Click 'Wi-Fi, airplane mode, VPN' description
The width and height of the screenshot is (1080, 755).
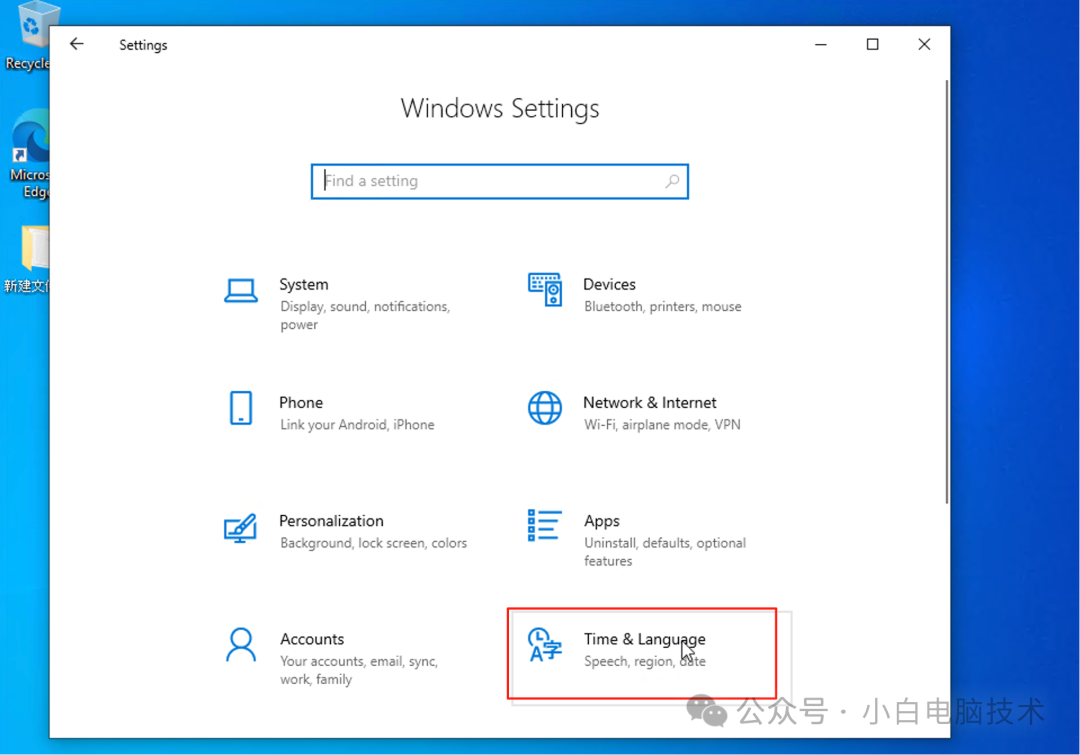point(663,425)
